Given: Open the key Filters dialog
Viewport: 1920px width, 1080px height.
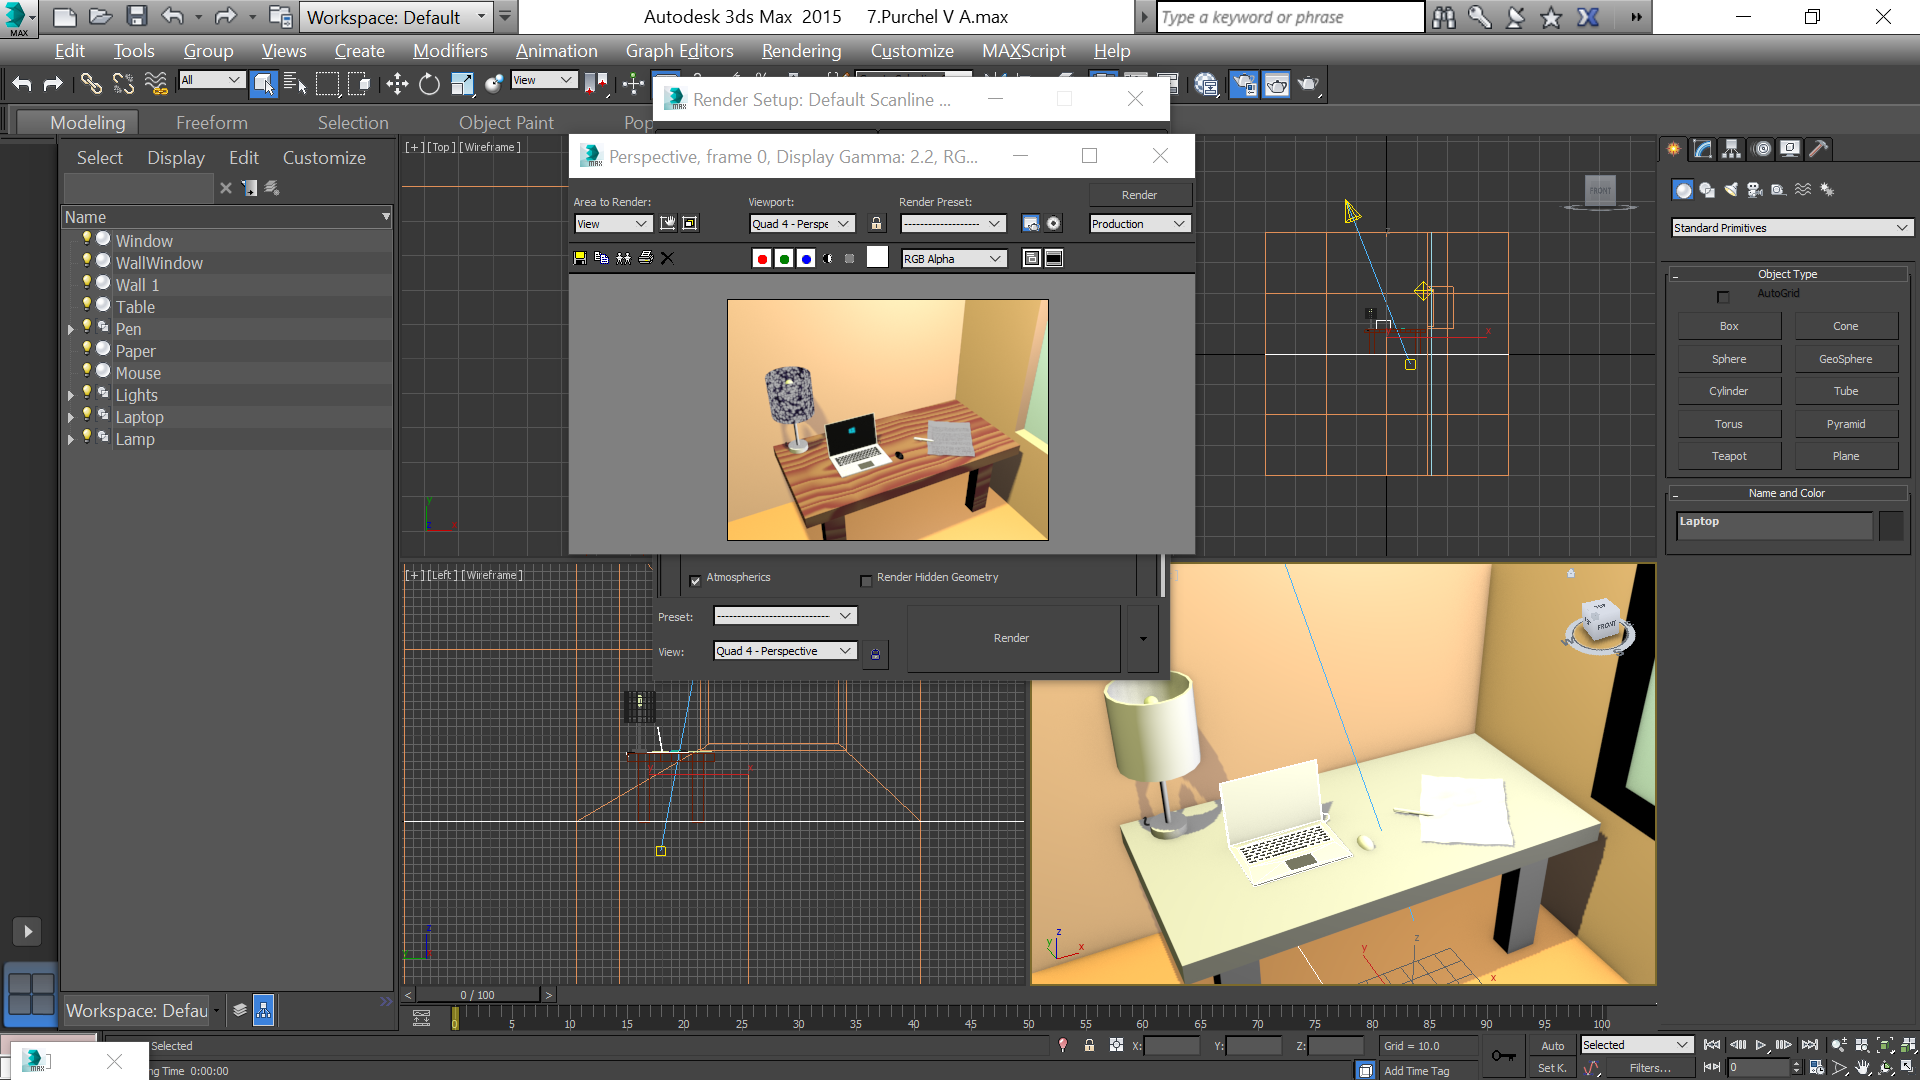Looking at the screenshot, I should [1650, 1068].
